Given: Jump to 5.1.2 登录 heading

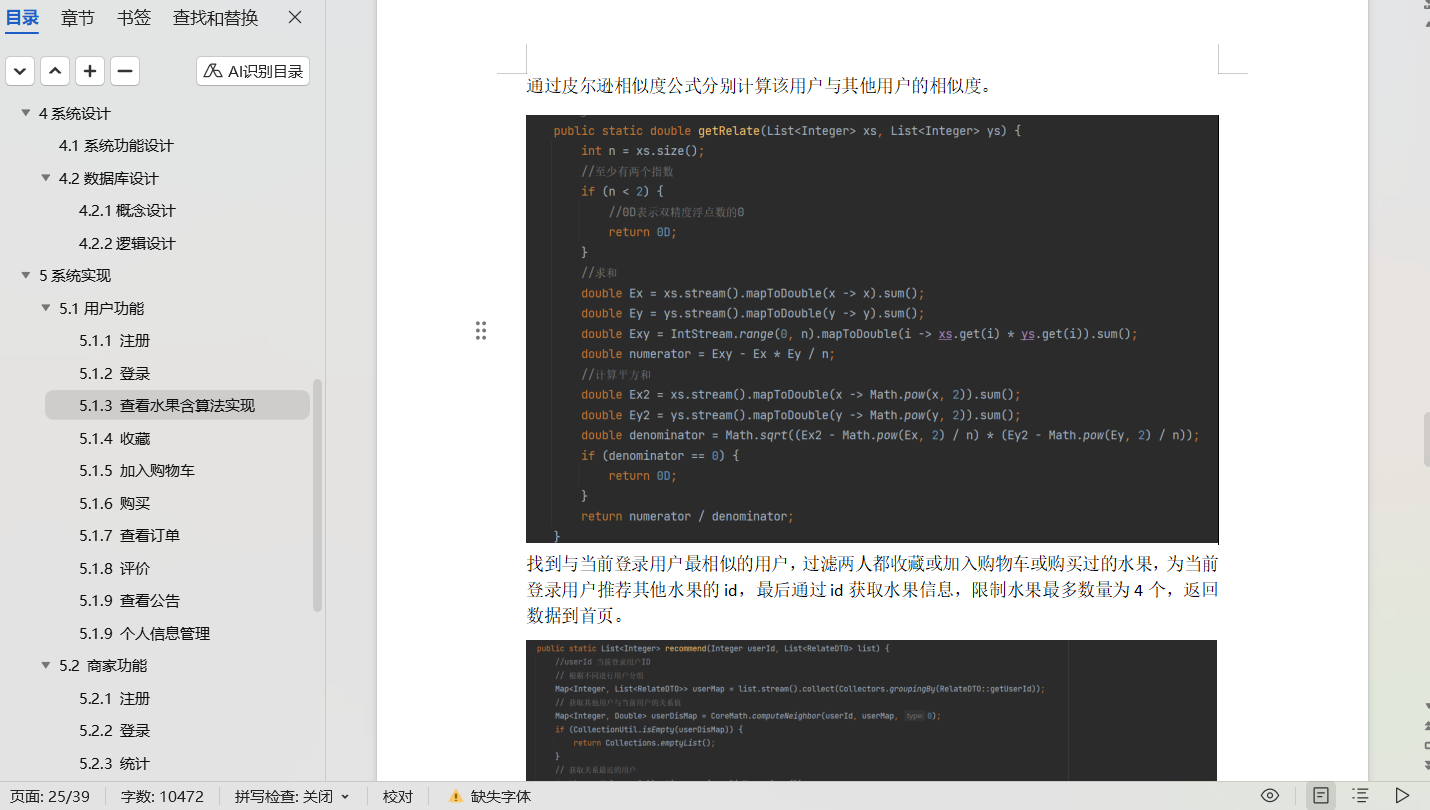Looking at the screenshot, I should (114, 374).
